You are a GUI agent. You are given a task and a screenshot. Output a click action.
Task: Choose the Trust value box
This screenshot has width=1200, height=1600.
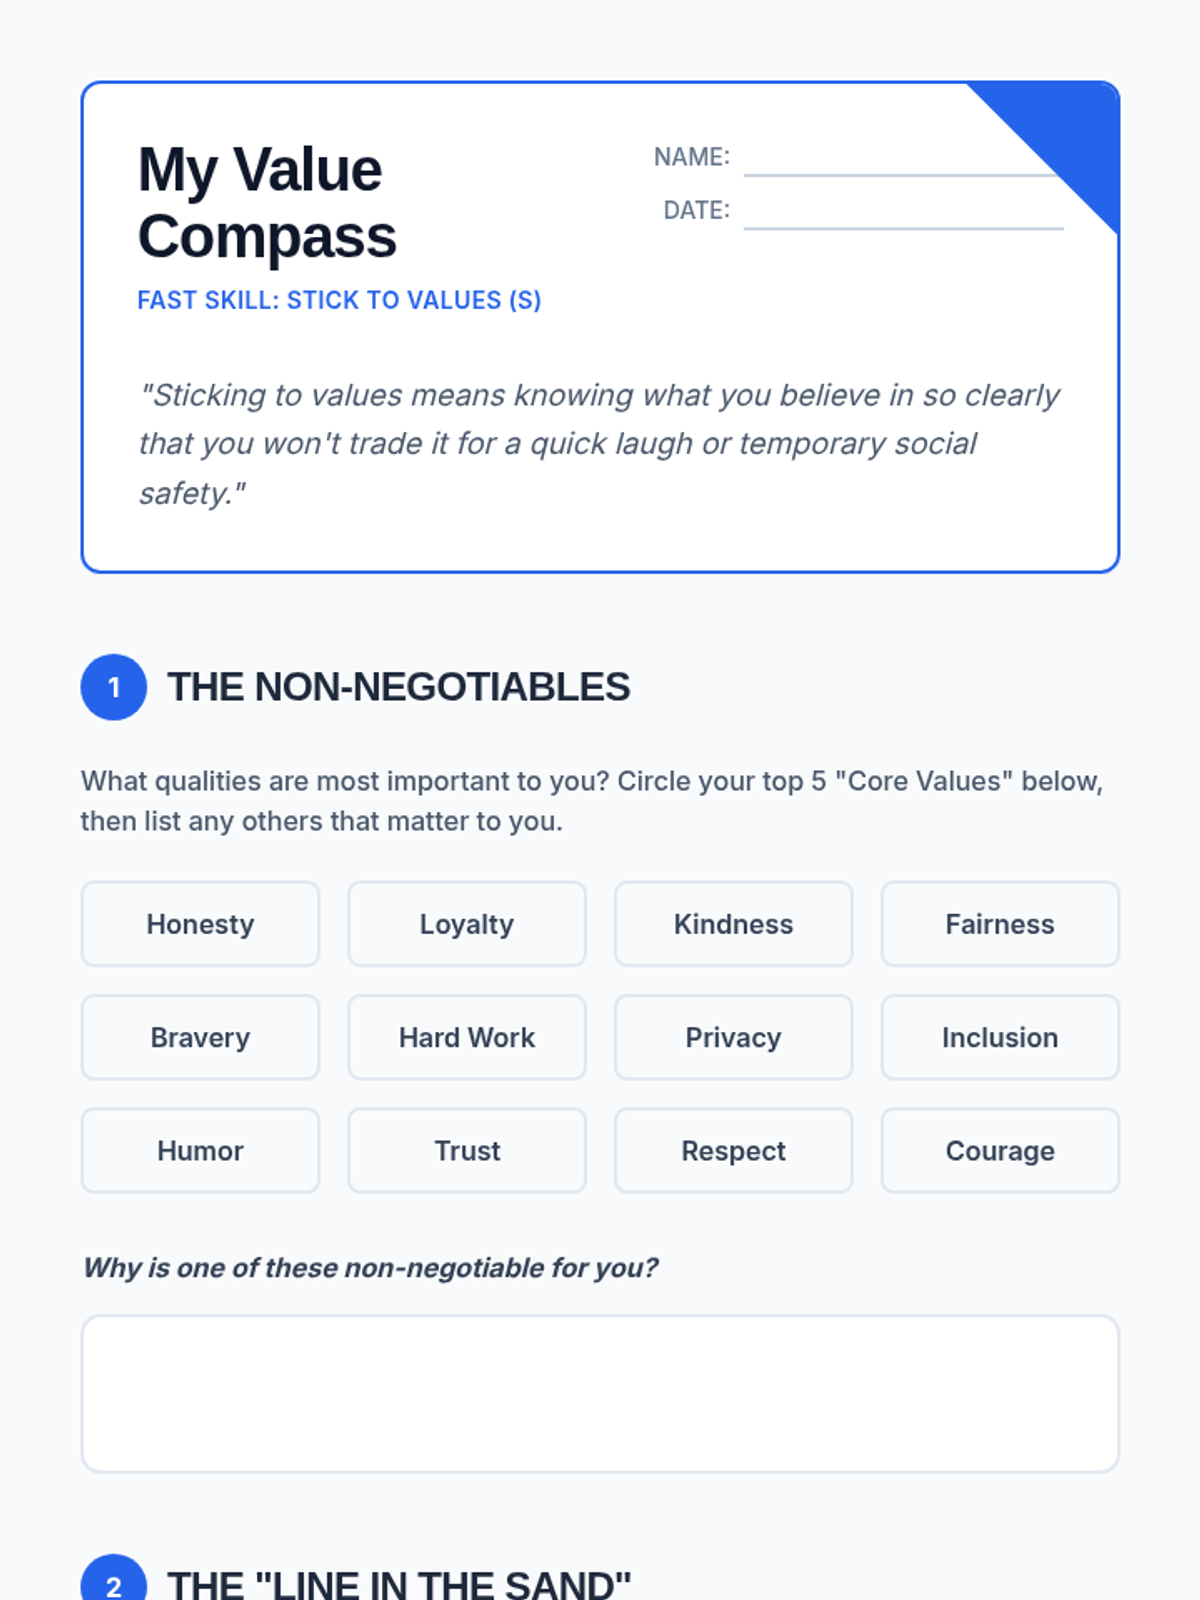(467, 1150)
